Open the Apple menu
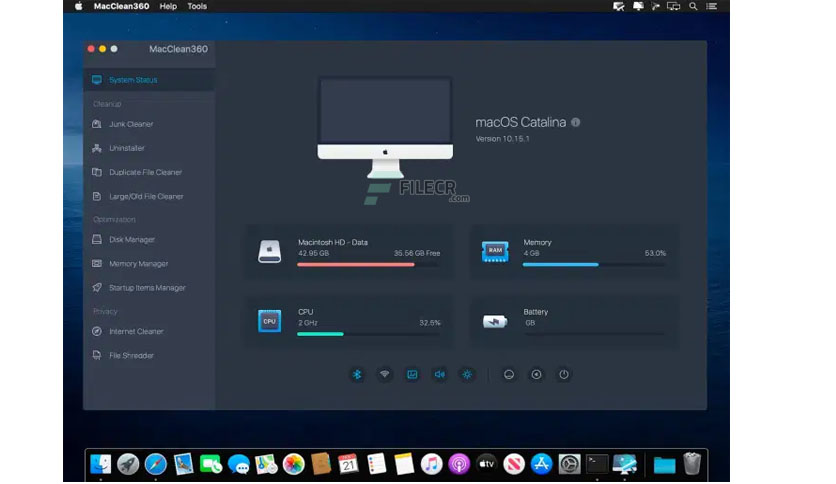Image resolution: width=836 pixels, height=484 pixels. pos(78,6)
